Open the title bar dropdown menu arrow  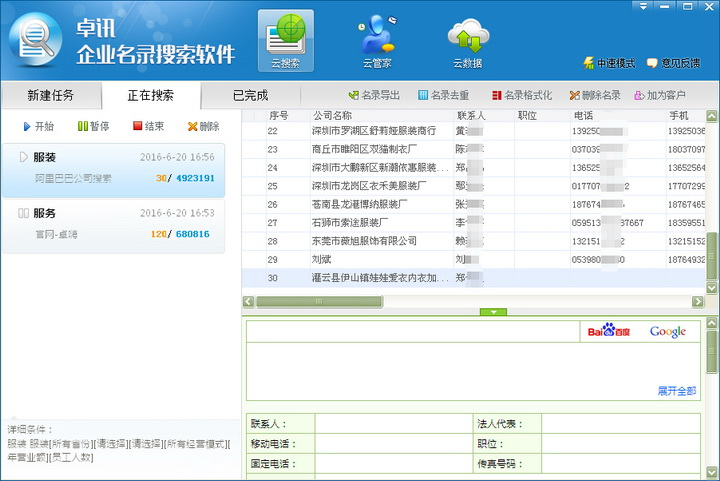pyautogui.click(x=643, y=6)
